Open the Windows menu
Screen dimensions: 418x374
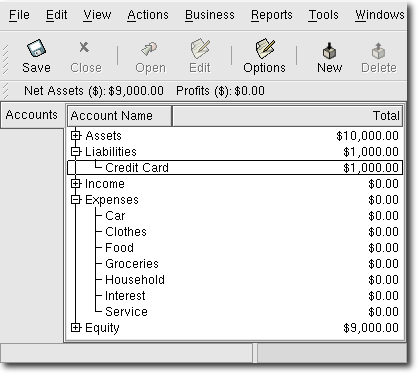coord(380,15)
